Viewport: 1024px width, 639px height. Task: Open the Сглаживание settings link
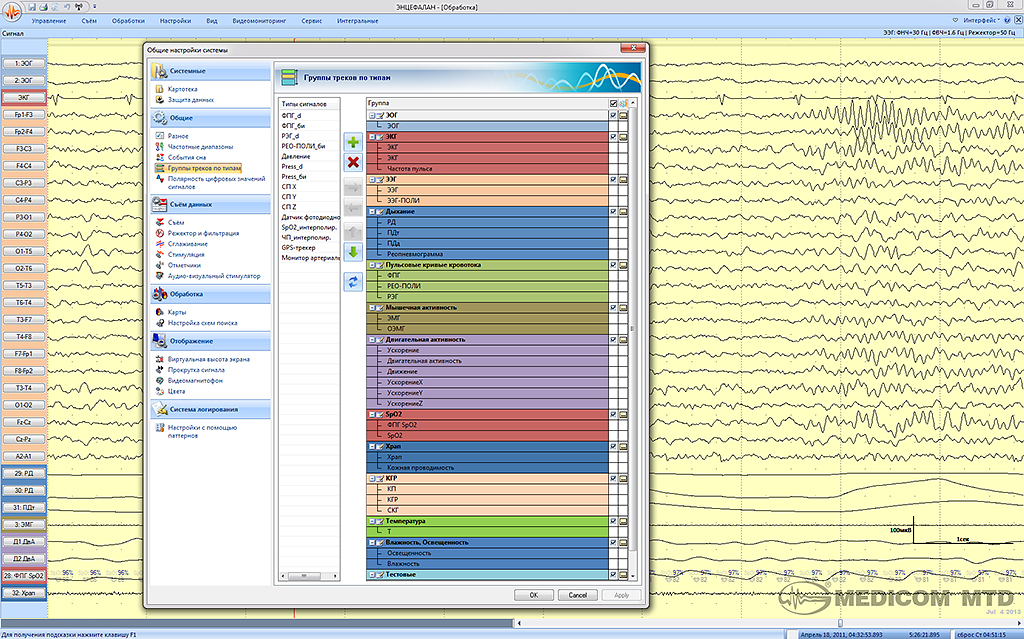(187, 244)
